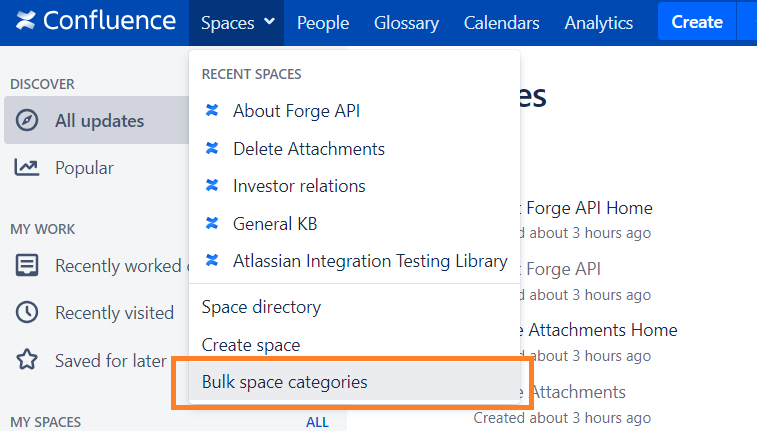This screenshot has height=431, width=757.
Task: Click the Saved for later star icon
Action: pos(28,360)
